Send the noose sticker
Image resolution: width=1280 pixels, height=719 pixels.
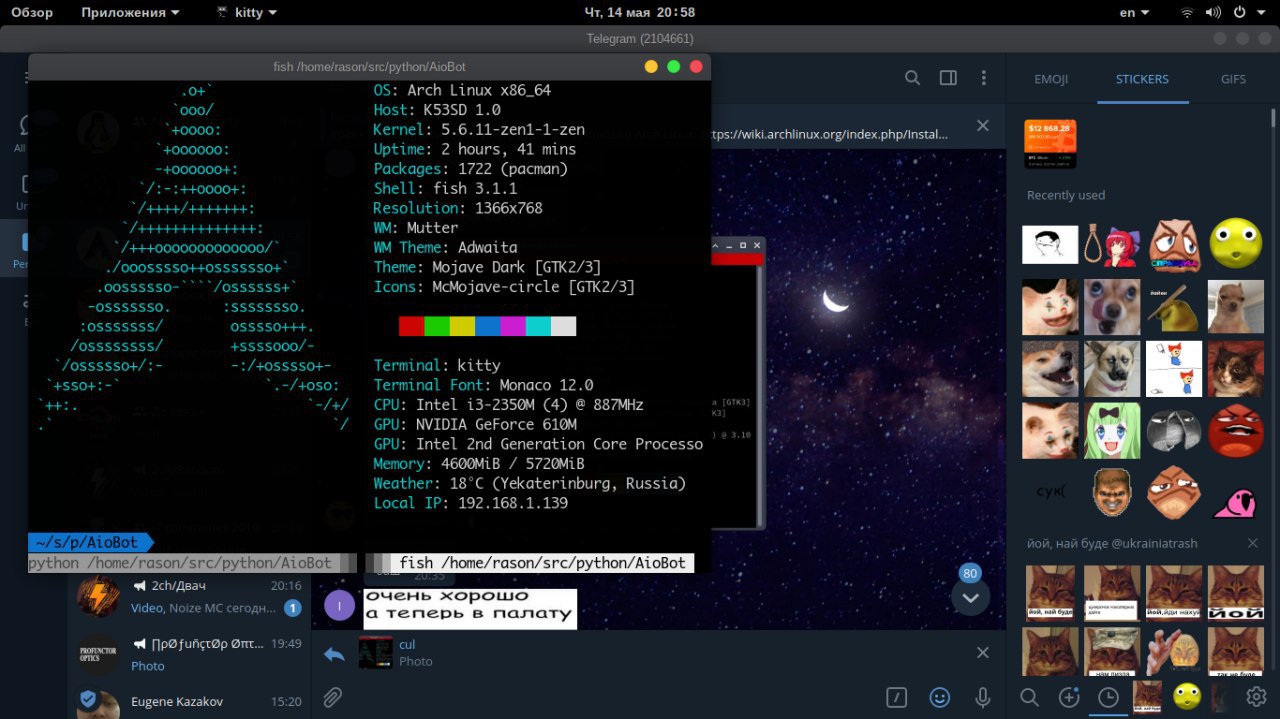pyautogui.click(x=1112, y=244)
